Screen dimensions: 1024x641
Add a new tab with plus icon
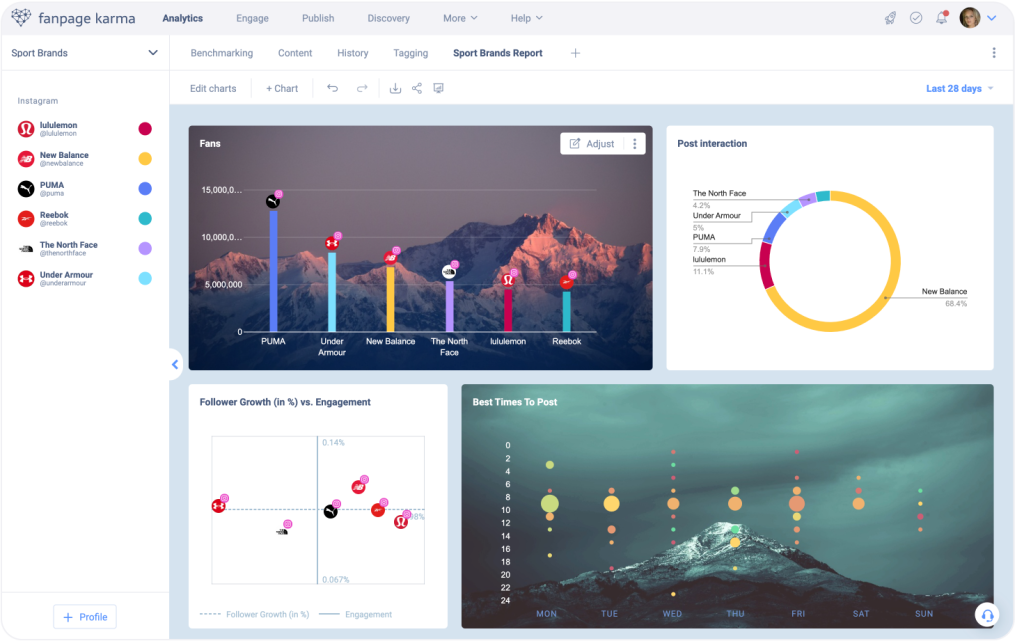coord(575,53)
